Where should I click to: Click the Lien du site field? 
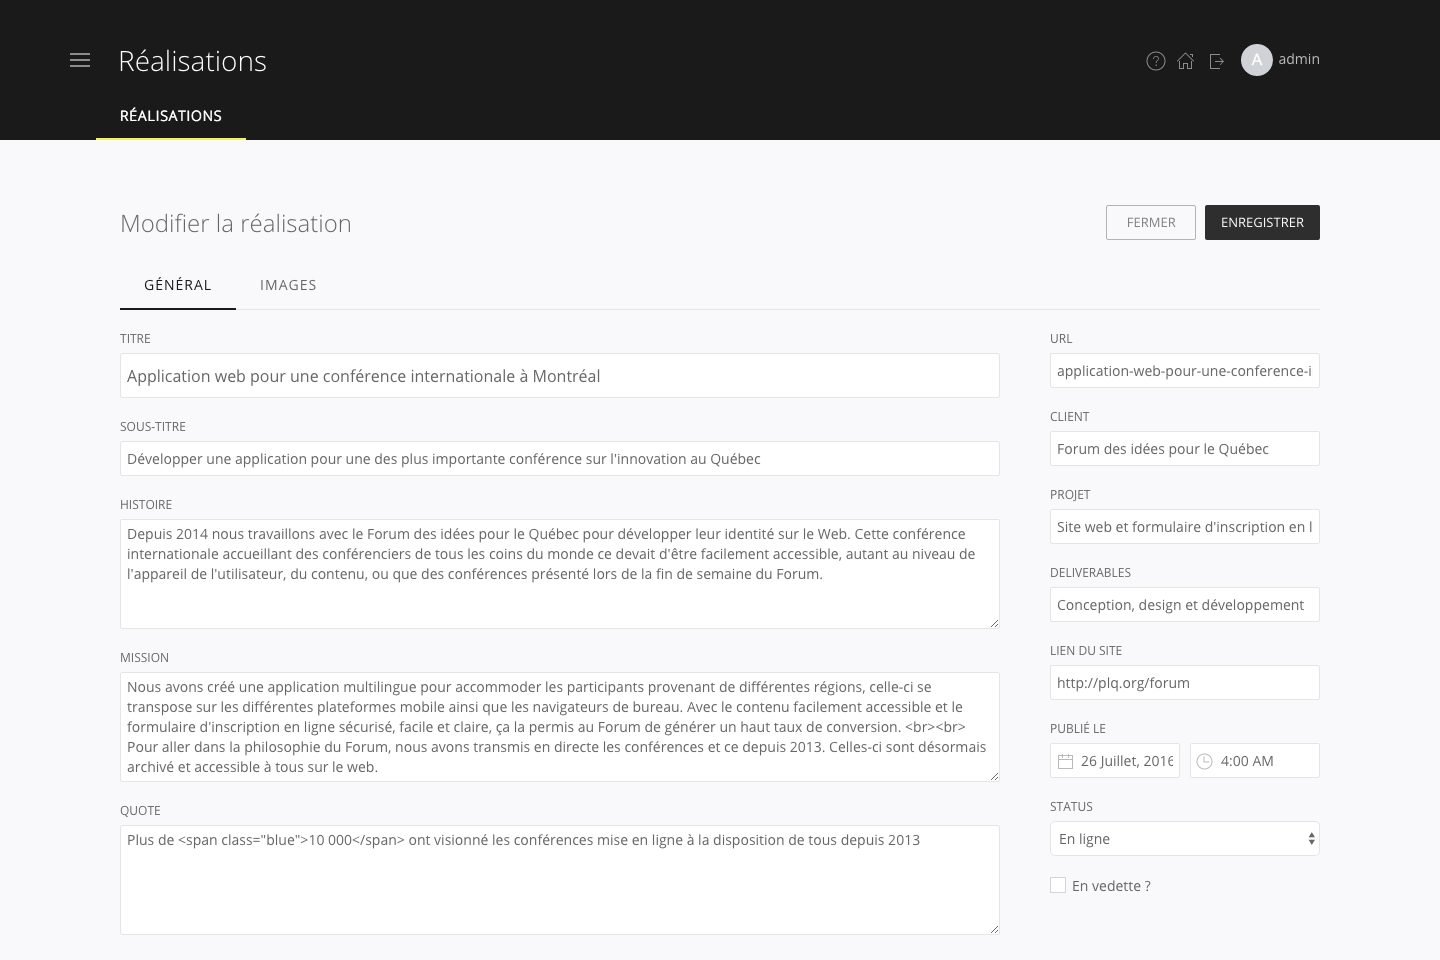(x=1184, y=683)
